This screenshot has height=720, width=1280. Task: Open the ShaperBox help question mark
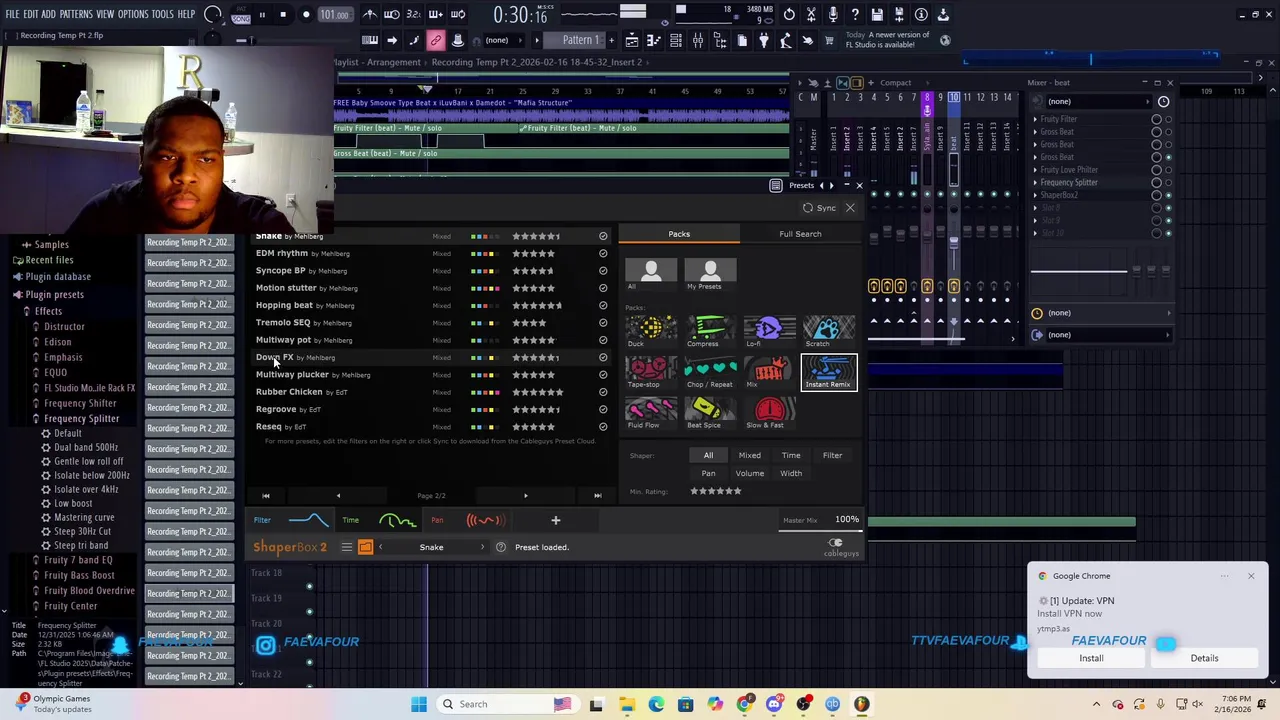click(x=501, y=547)
